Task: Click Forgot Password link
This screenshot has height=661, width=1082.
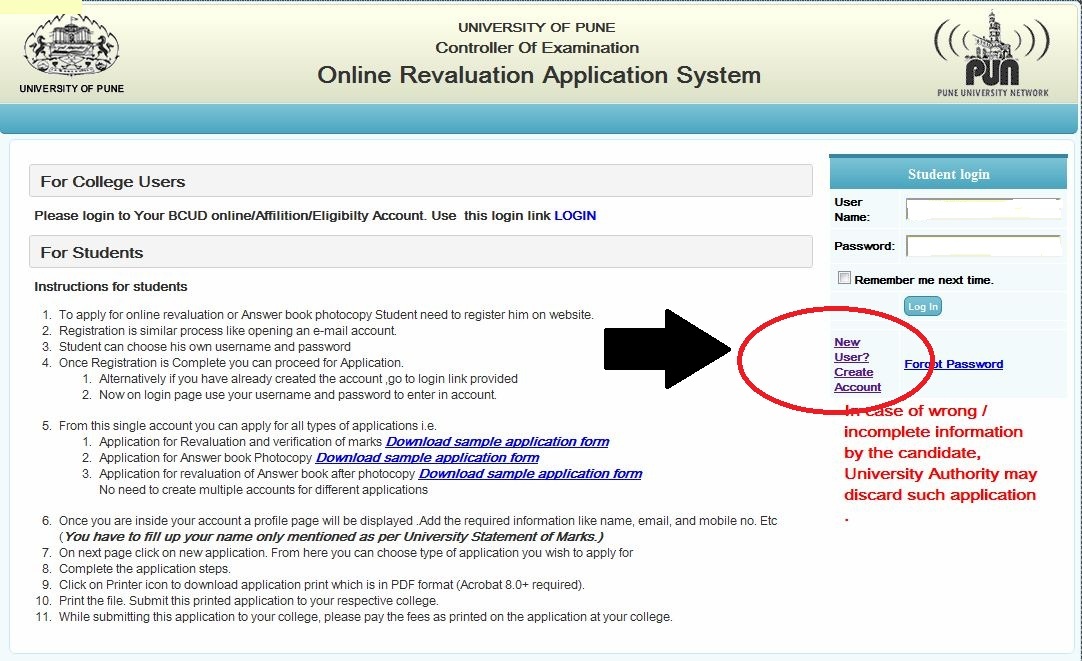Action: pyautogui.click(x=953, y=364)
